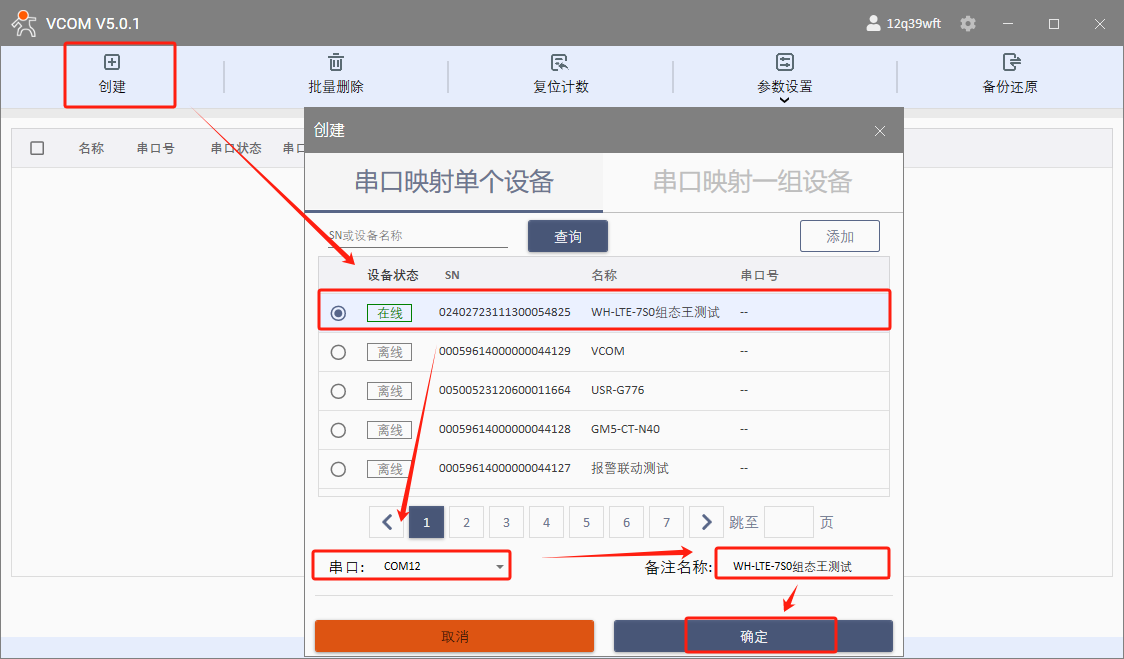The width and height of the screenshot is (1124, 659).
Task: Open the 参数设置 parameter settings icon
Action: click(785, 63)
